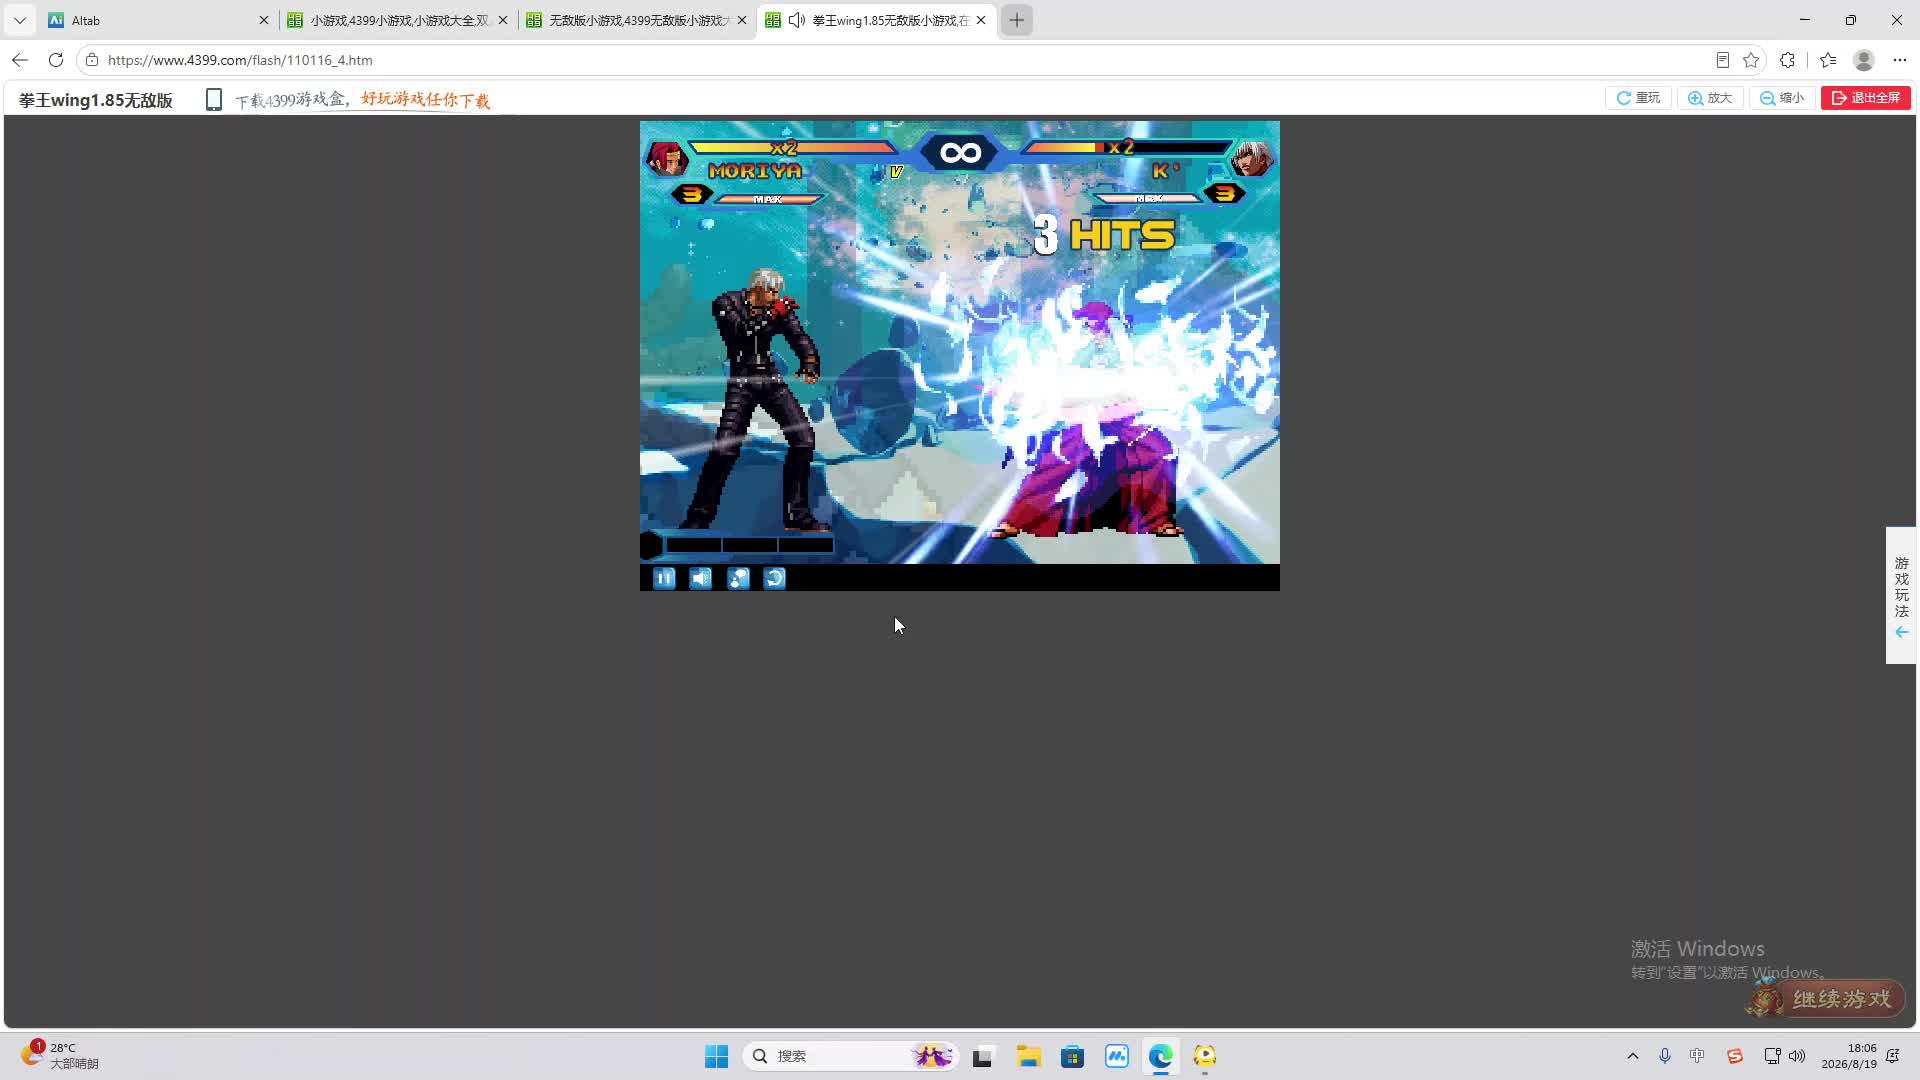Open the notification bell icon

[x=1893, y=1056]
